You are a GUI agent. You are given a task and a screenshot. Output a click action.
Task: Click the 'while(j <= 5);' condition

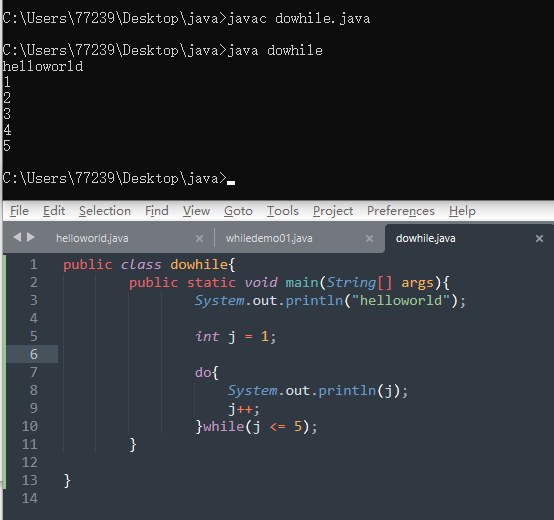260,427
